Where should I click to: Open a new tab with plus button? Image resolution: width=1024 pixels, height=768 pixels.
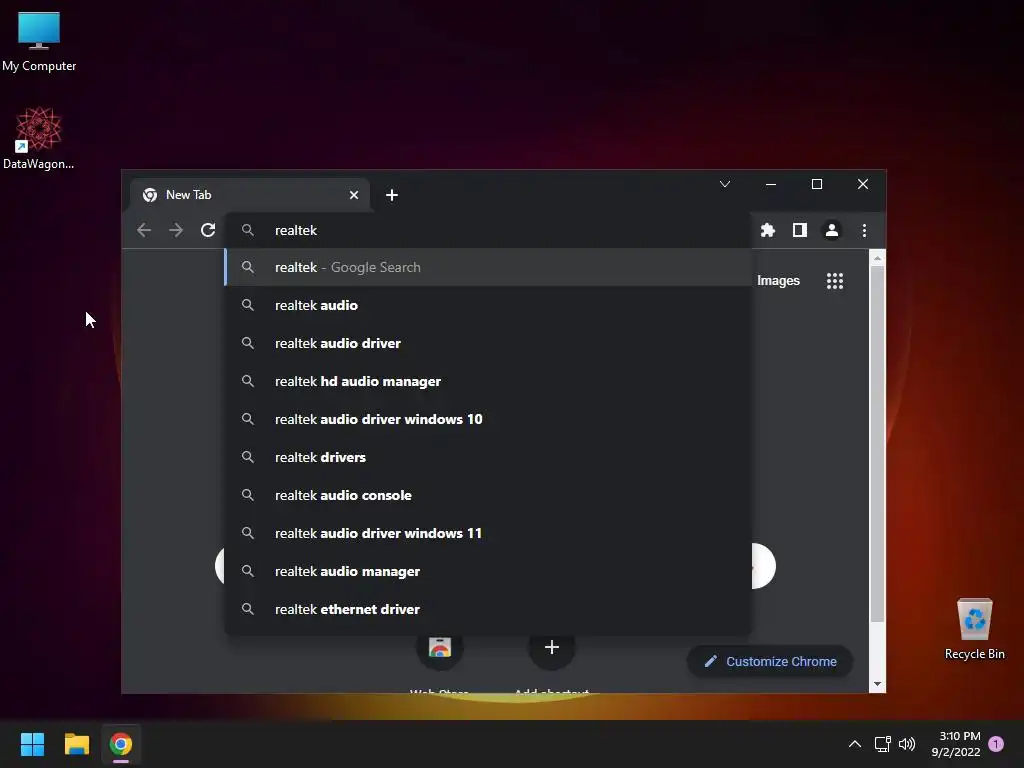pyautogui.click(x=391, y=195)
